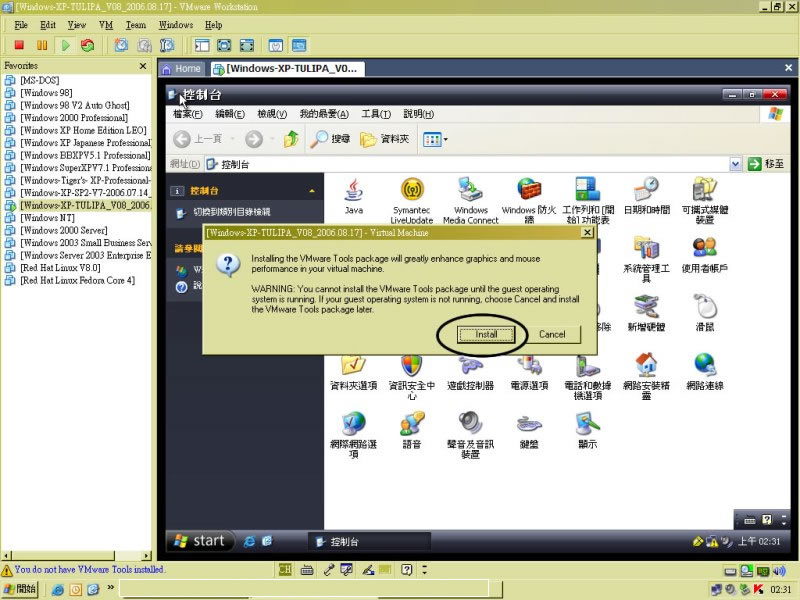The width and height of the screenshot is (800, 600).
Task: Expand the address bar dropdown arrow
Action: (x=735, y=164)
